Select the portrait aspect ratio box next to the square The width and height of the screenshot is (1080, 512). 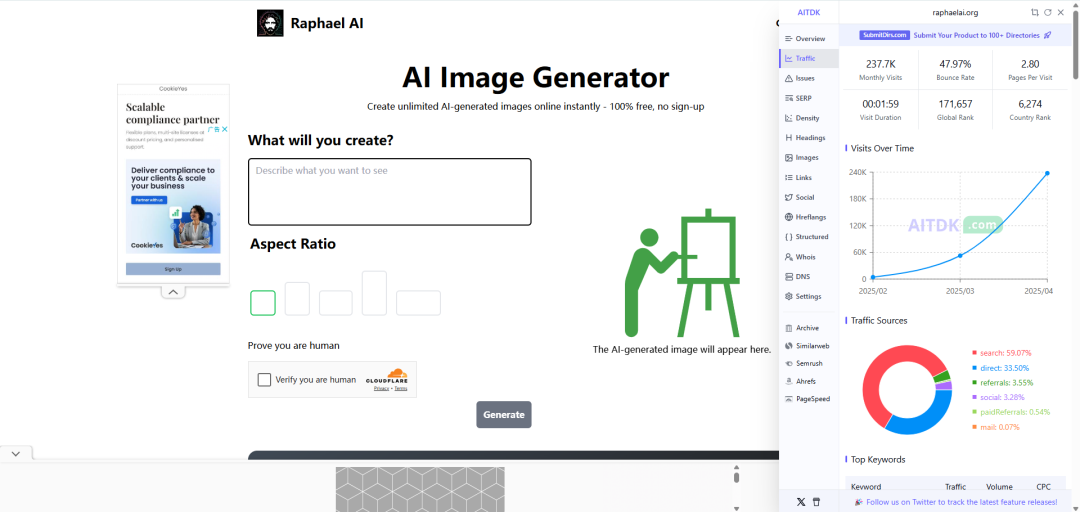pos(298,299)
